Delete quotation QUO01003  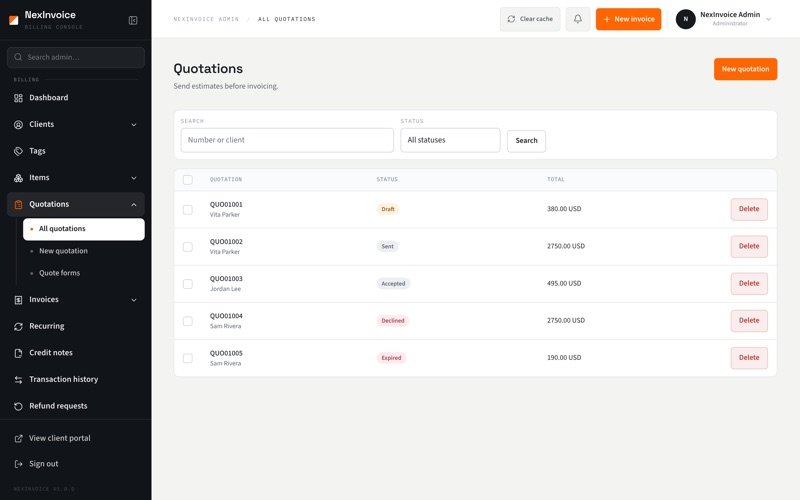click(749, 284)
